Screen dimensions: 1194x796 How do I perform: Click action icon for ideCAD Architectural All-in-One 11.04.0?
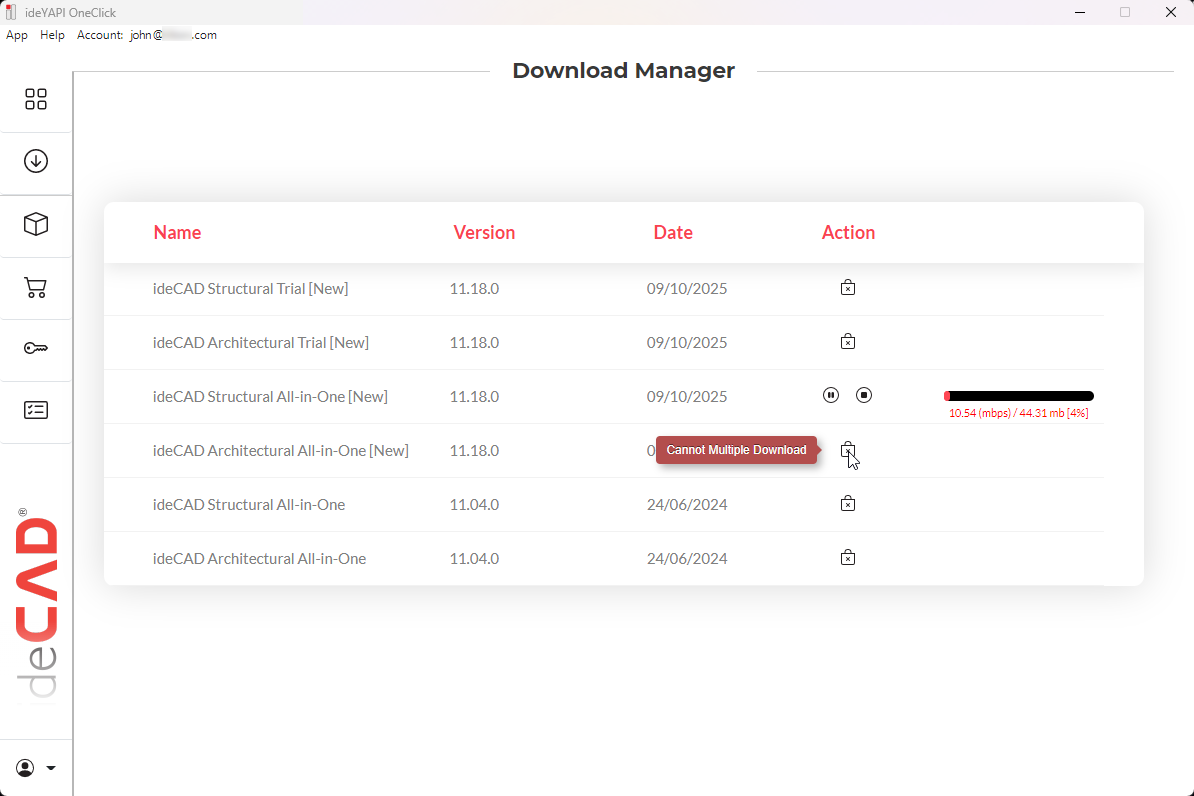tap(848, 558)
